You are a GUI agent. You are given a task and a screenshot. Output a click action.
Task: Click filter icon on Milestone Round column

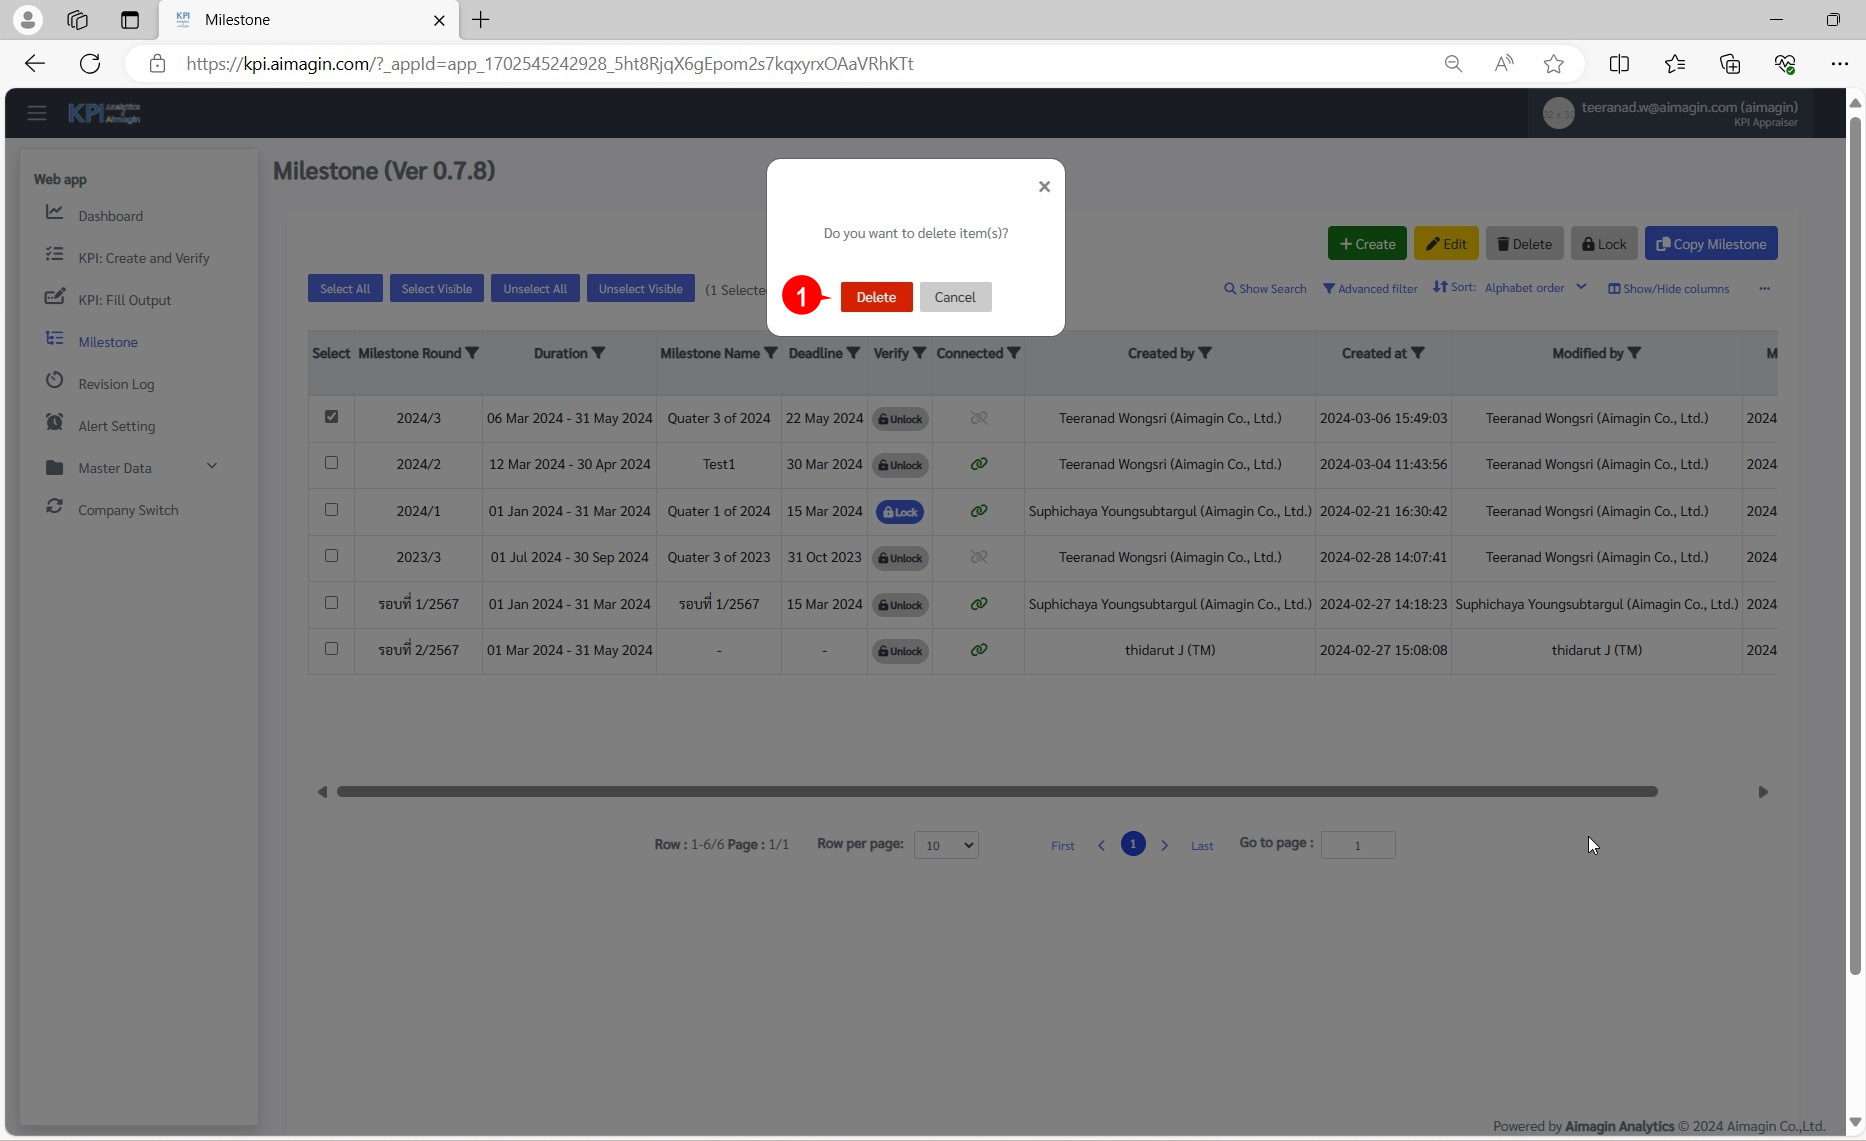point(472,353)
